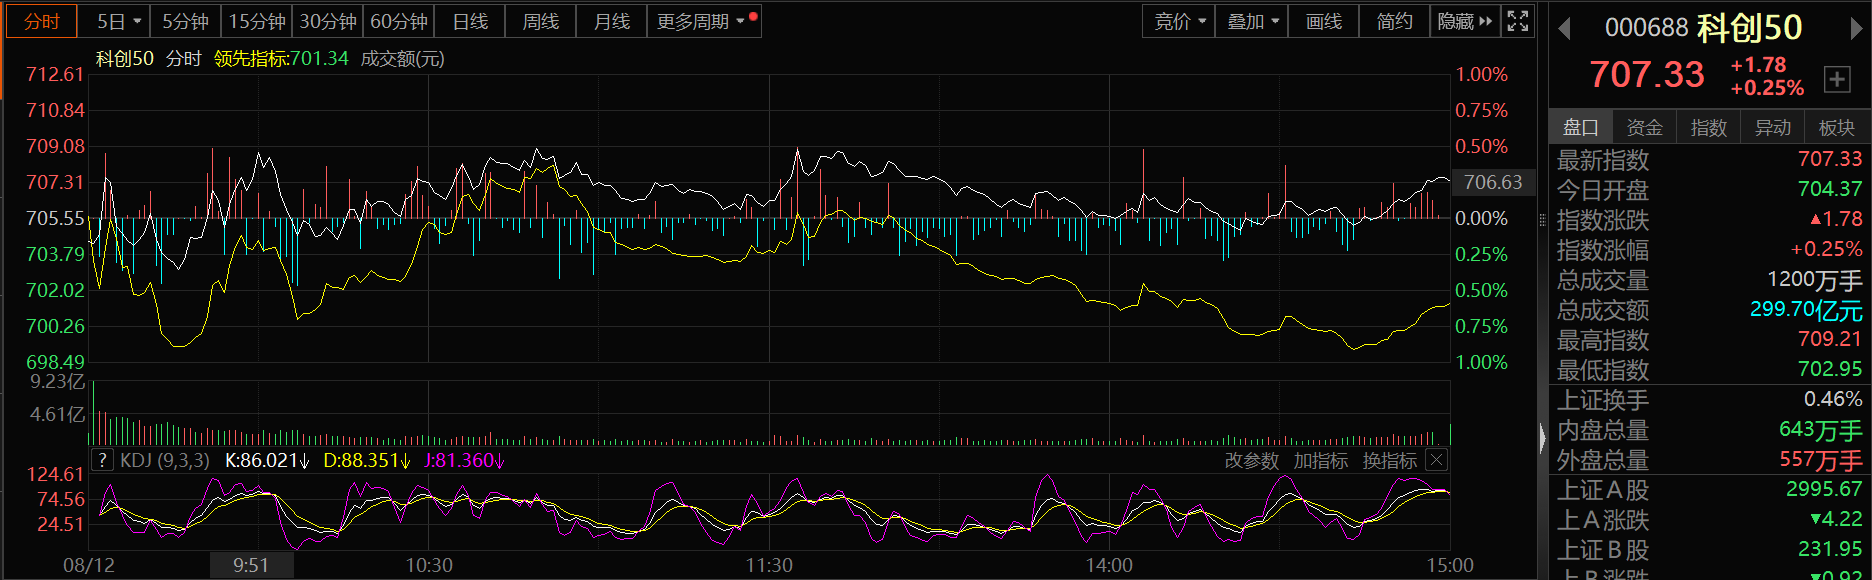This screenshot has width=1872, height=580.
Task: Go to next stock with right arrow
Action: (x=1856, y=29)
